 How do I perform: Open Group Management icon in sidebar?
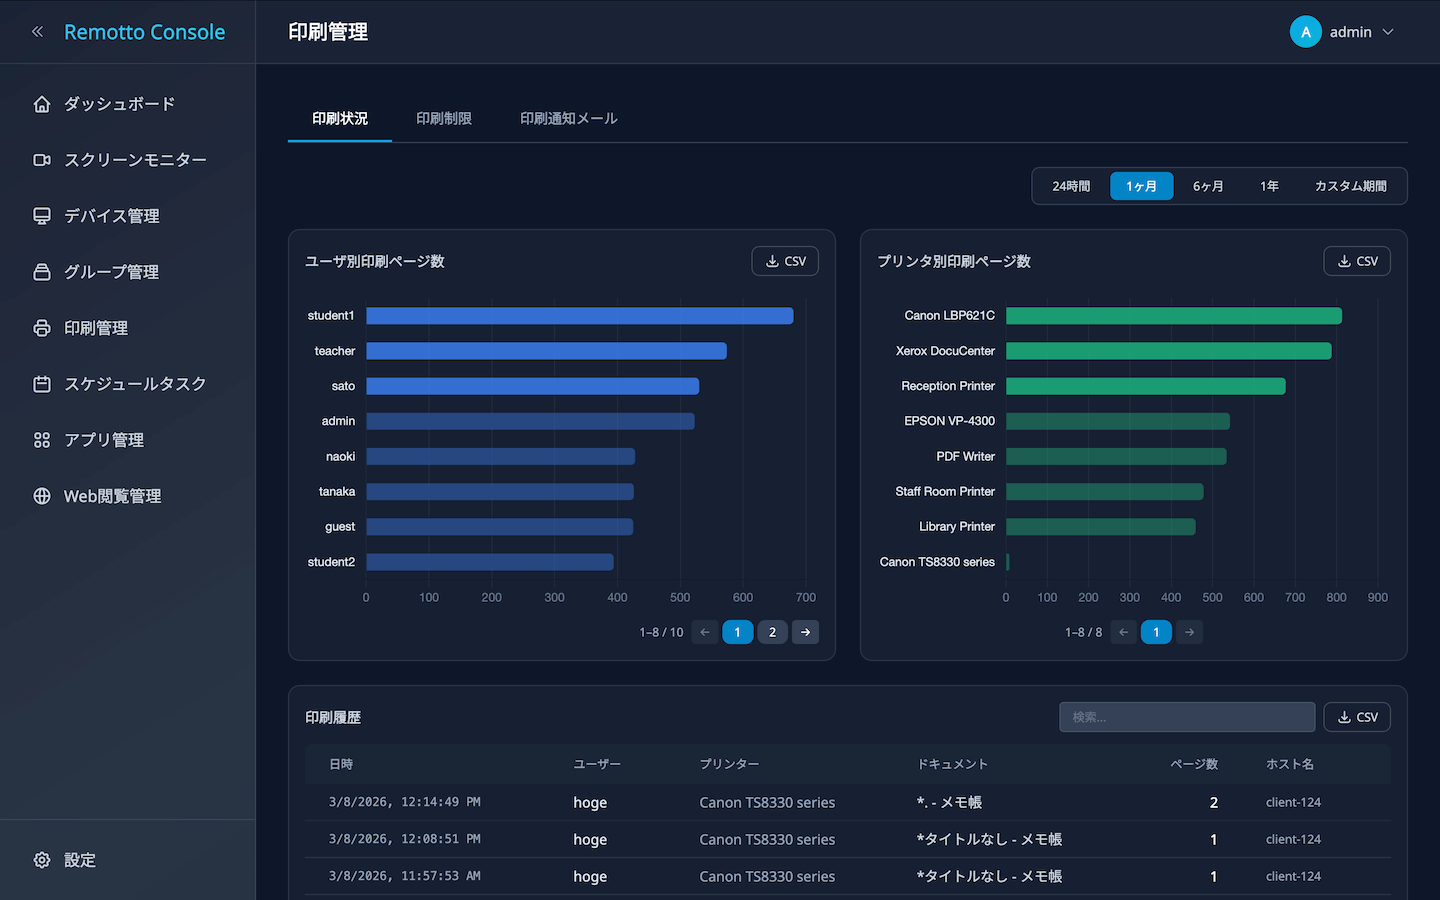click(x=42, y=272)
